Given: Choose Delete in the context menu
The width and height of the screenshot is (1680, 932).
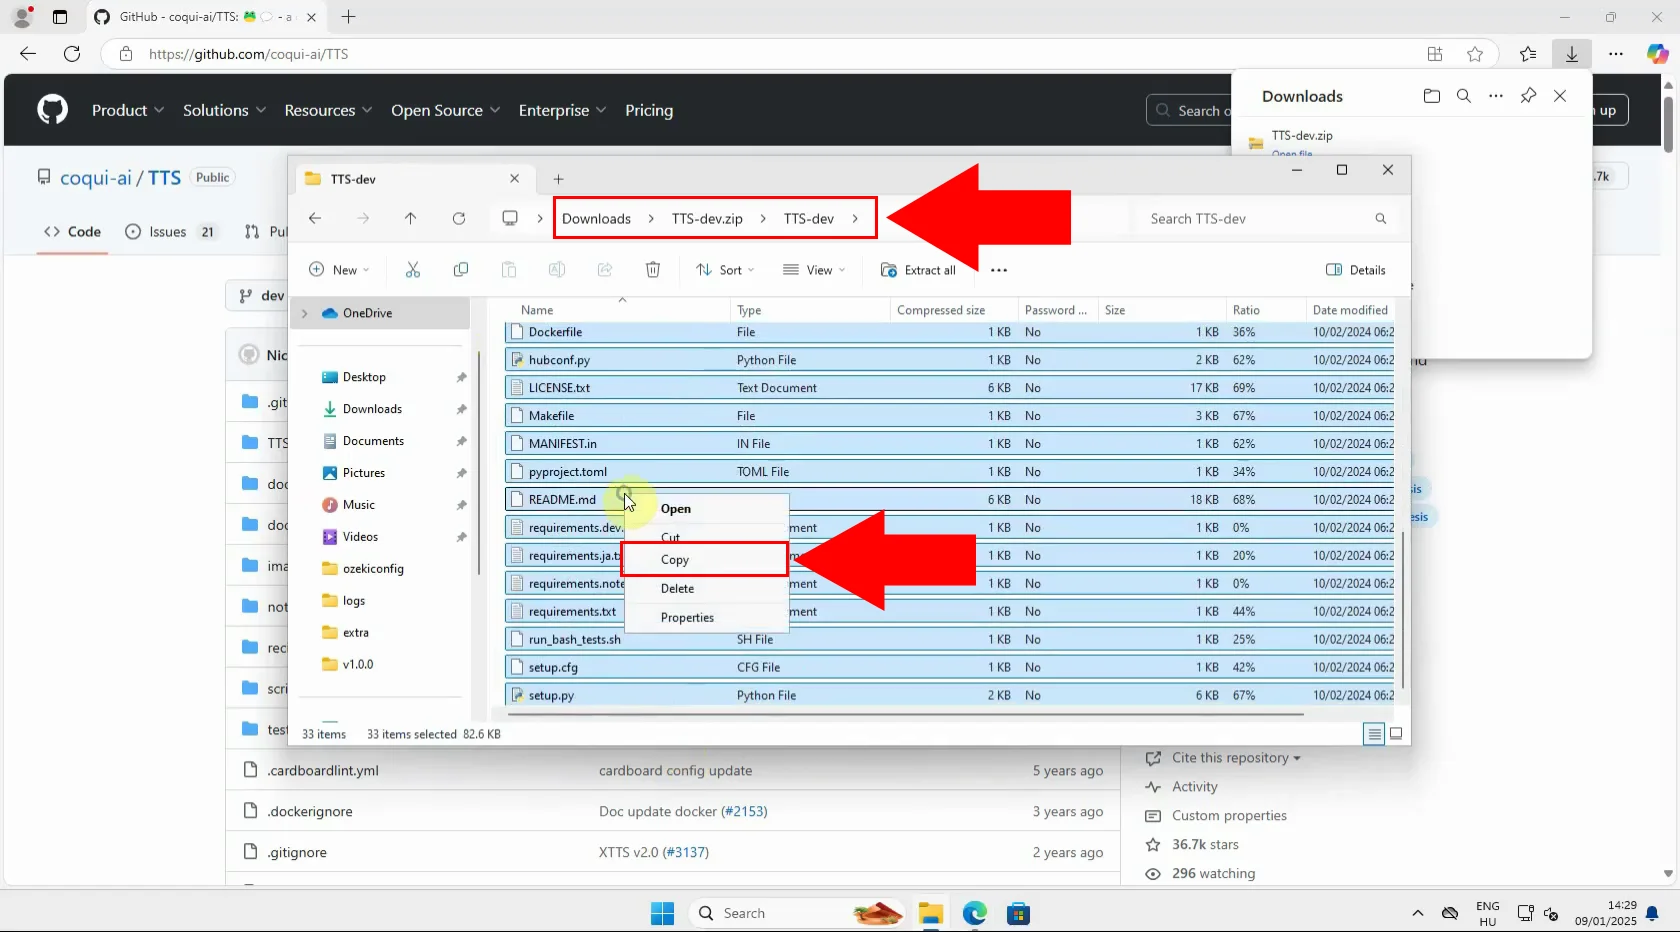Looking at the screenshot, I should point(705,589).
